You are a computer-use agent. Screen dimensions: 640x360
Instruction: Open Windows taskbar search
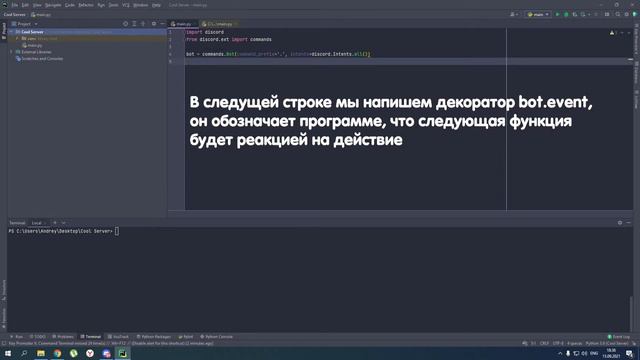click(x=24, y=353)
